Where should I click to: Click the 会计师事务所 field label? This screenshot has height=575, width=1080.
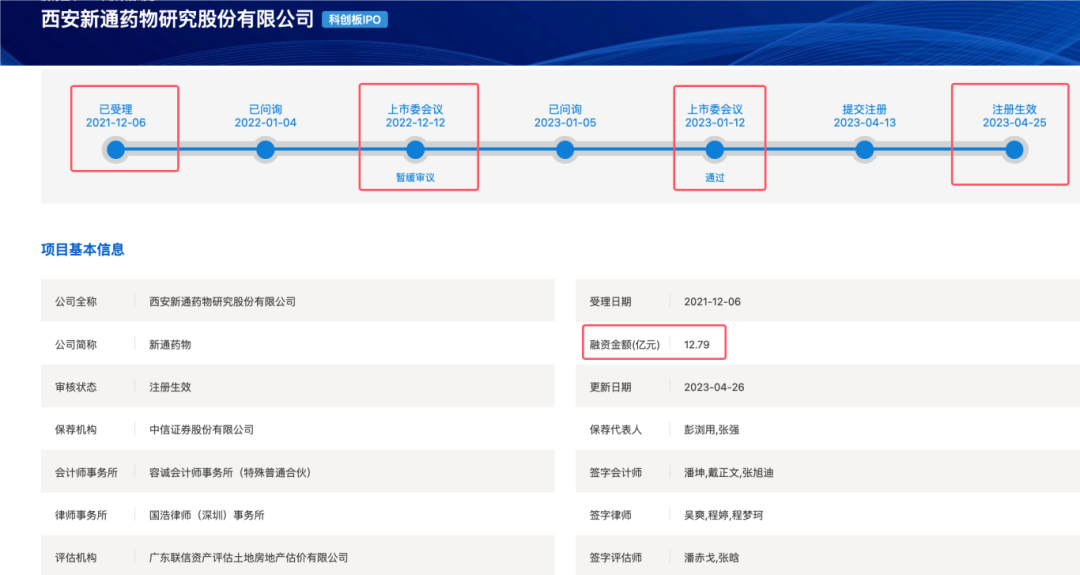tap(86, 472)
